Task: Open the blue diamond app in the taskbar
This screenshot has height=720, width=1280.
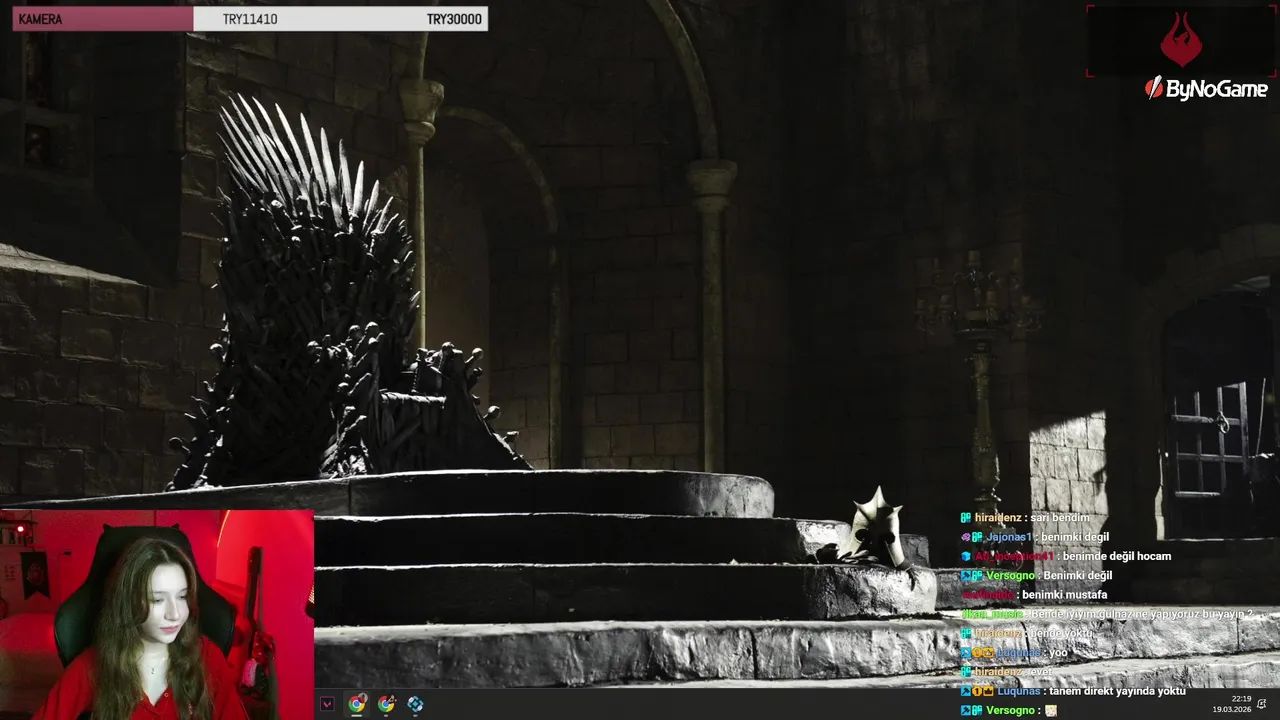Action: (x=415, y=704)
